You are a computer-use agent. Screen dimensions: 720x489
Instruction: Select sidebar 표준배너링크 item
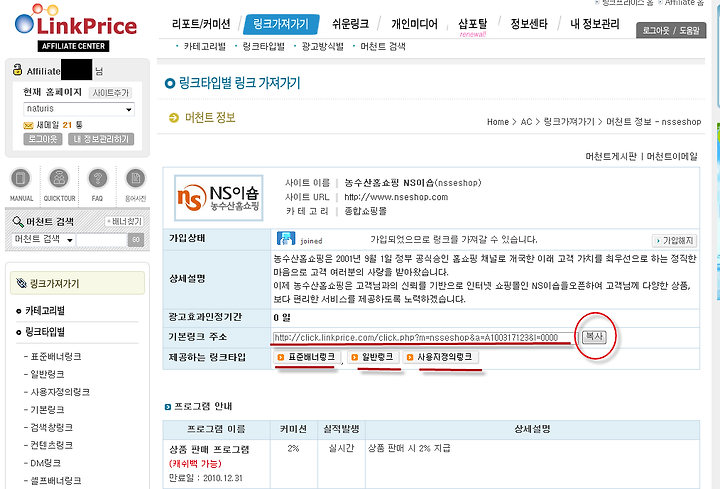[x=56, y=357]
